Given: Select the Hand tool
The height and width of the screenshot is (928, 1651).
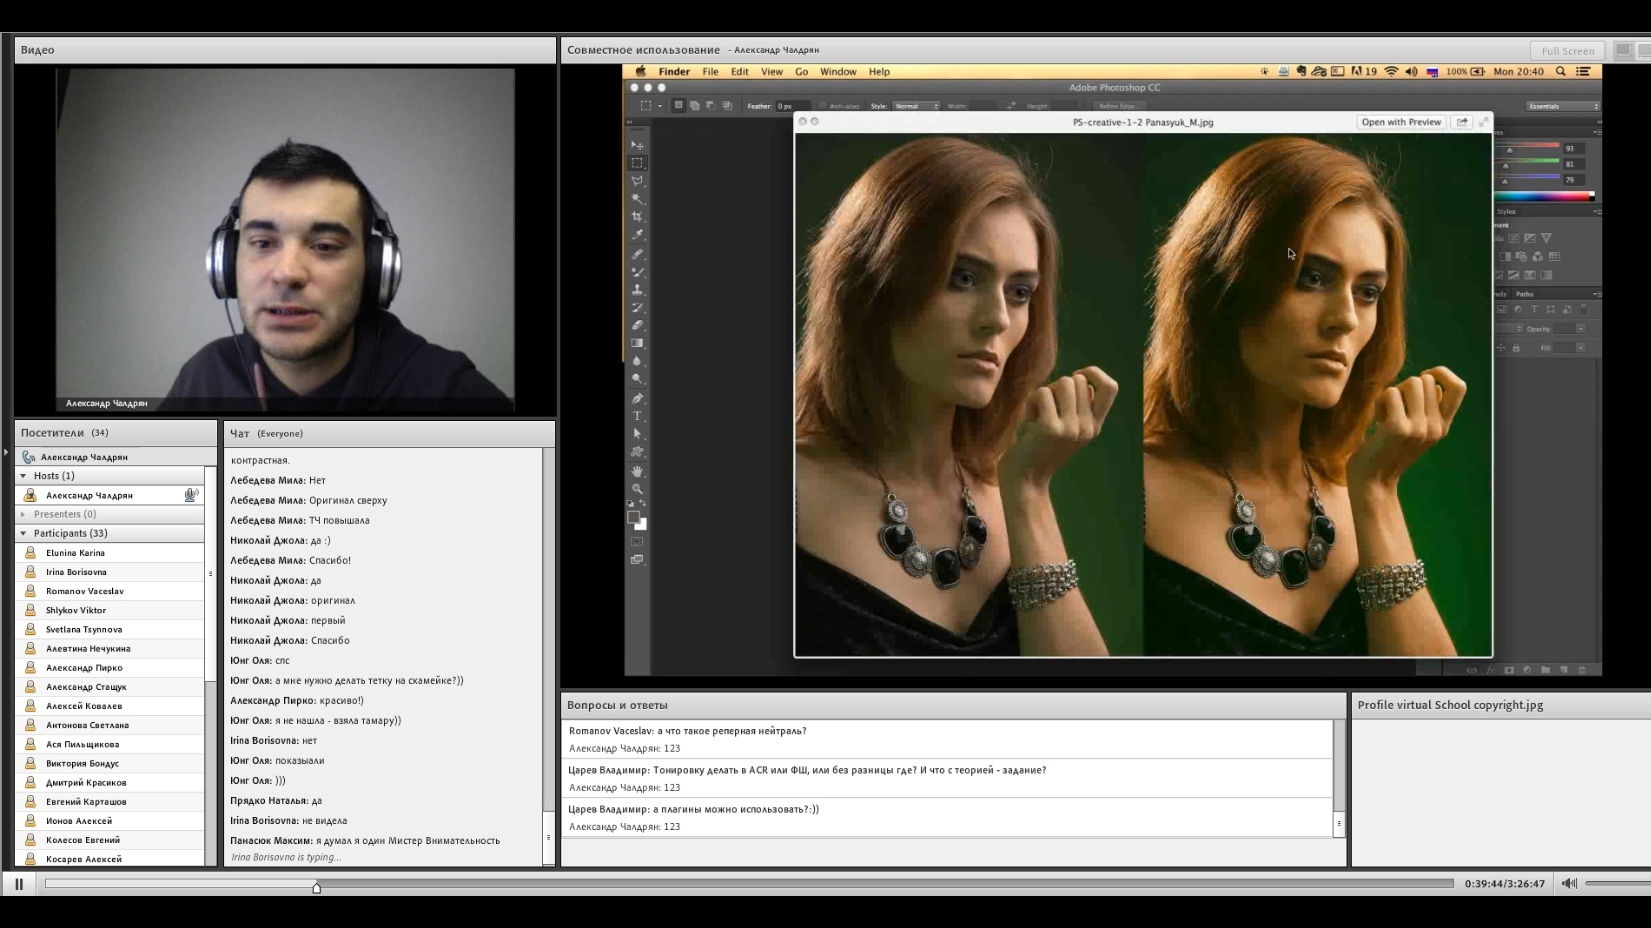Looking at the screenshot, I should click(637, 471).
